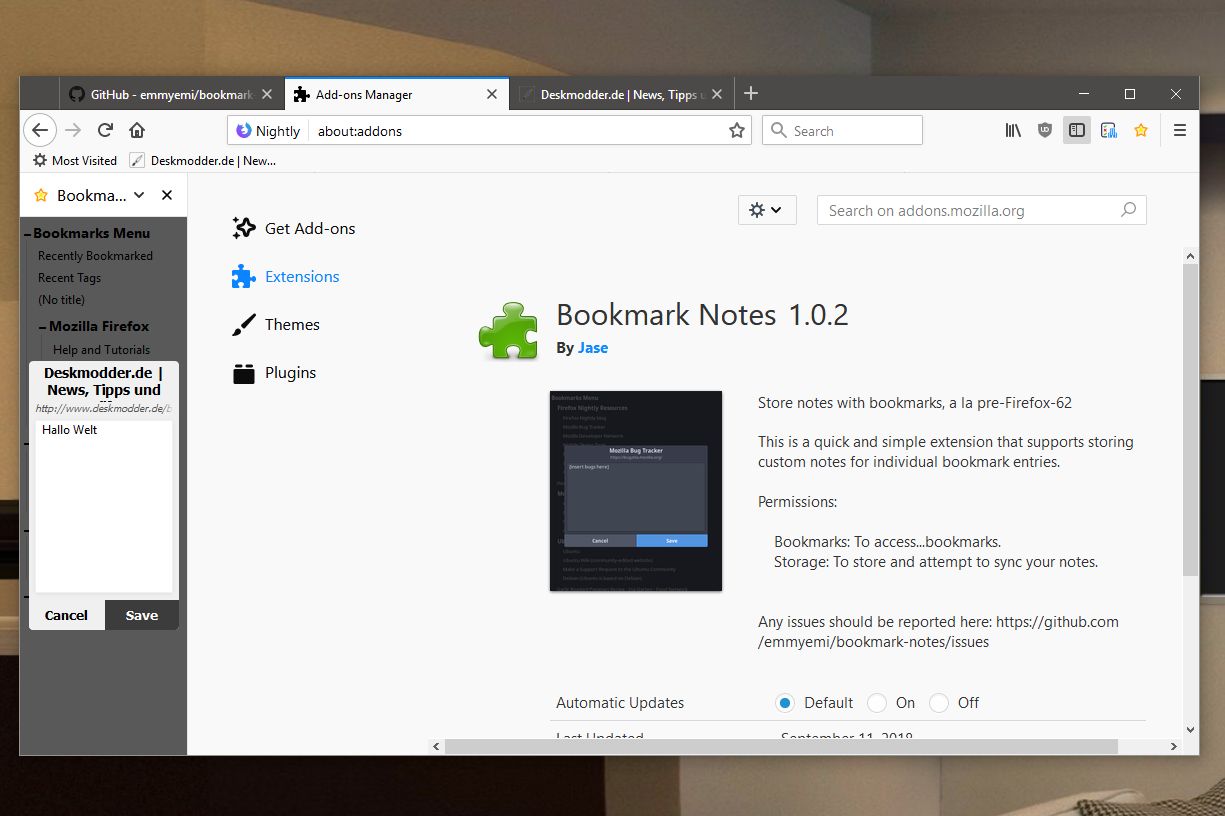Click the forward arrow navigation button
Screen dimensions: 1225x816
click(72, 130)
